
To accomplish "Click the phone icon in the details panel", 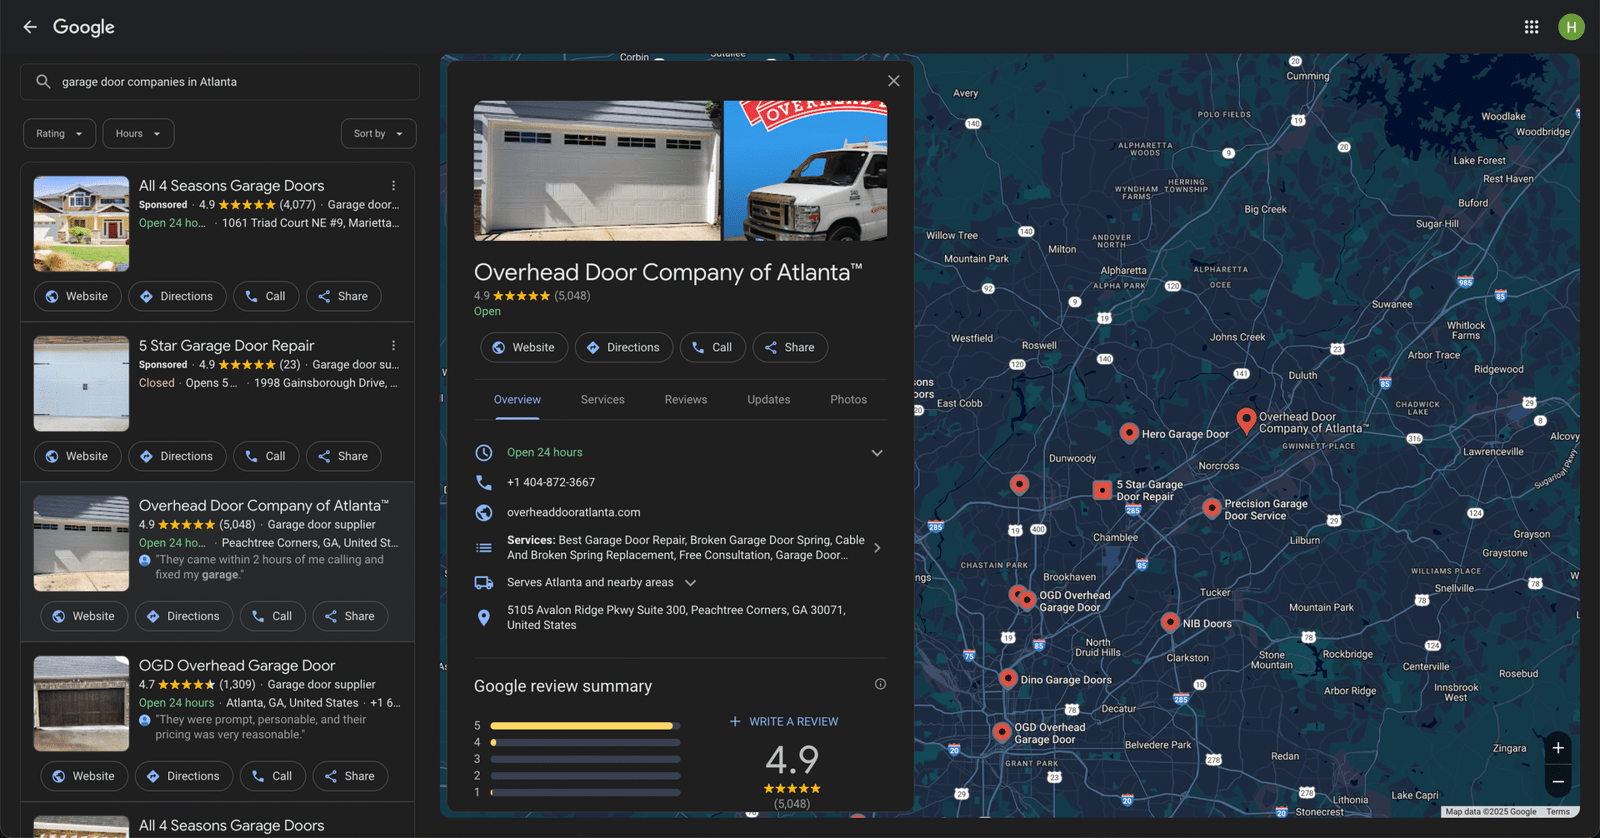I will (484, 482).
